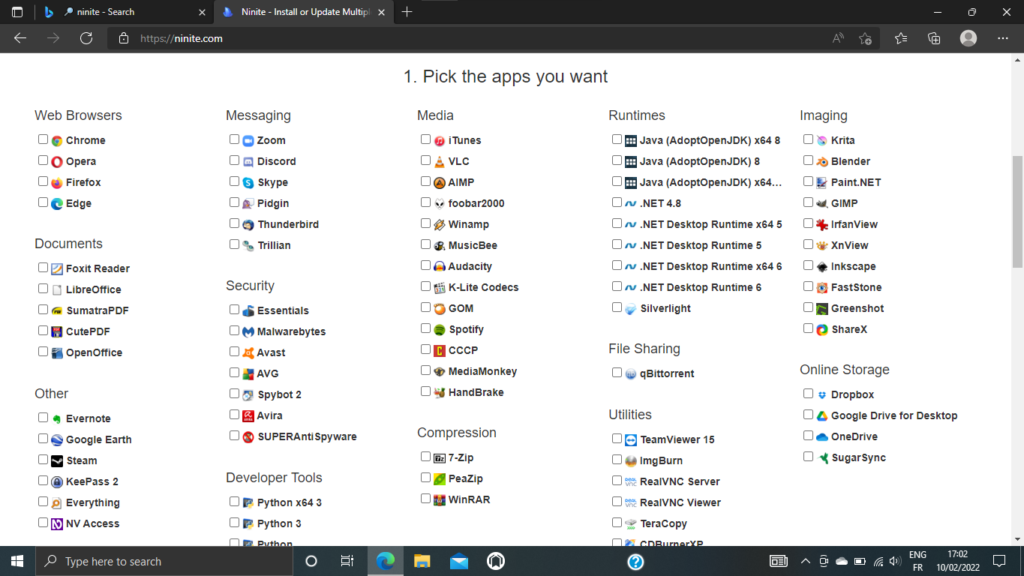Click the Paint.NET label
The width and height of the screenshot is (1024, 576).
[x=856, y=182]
